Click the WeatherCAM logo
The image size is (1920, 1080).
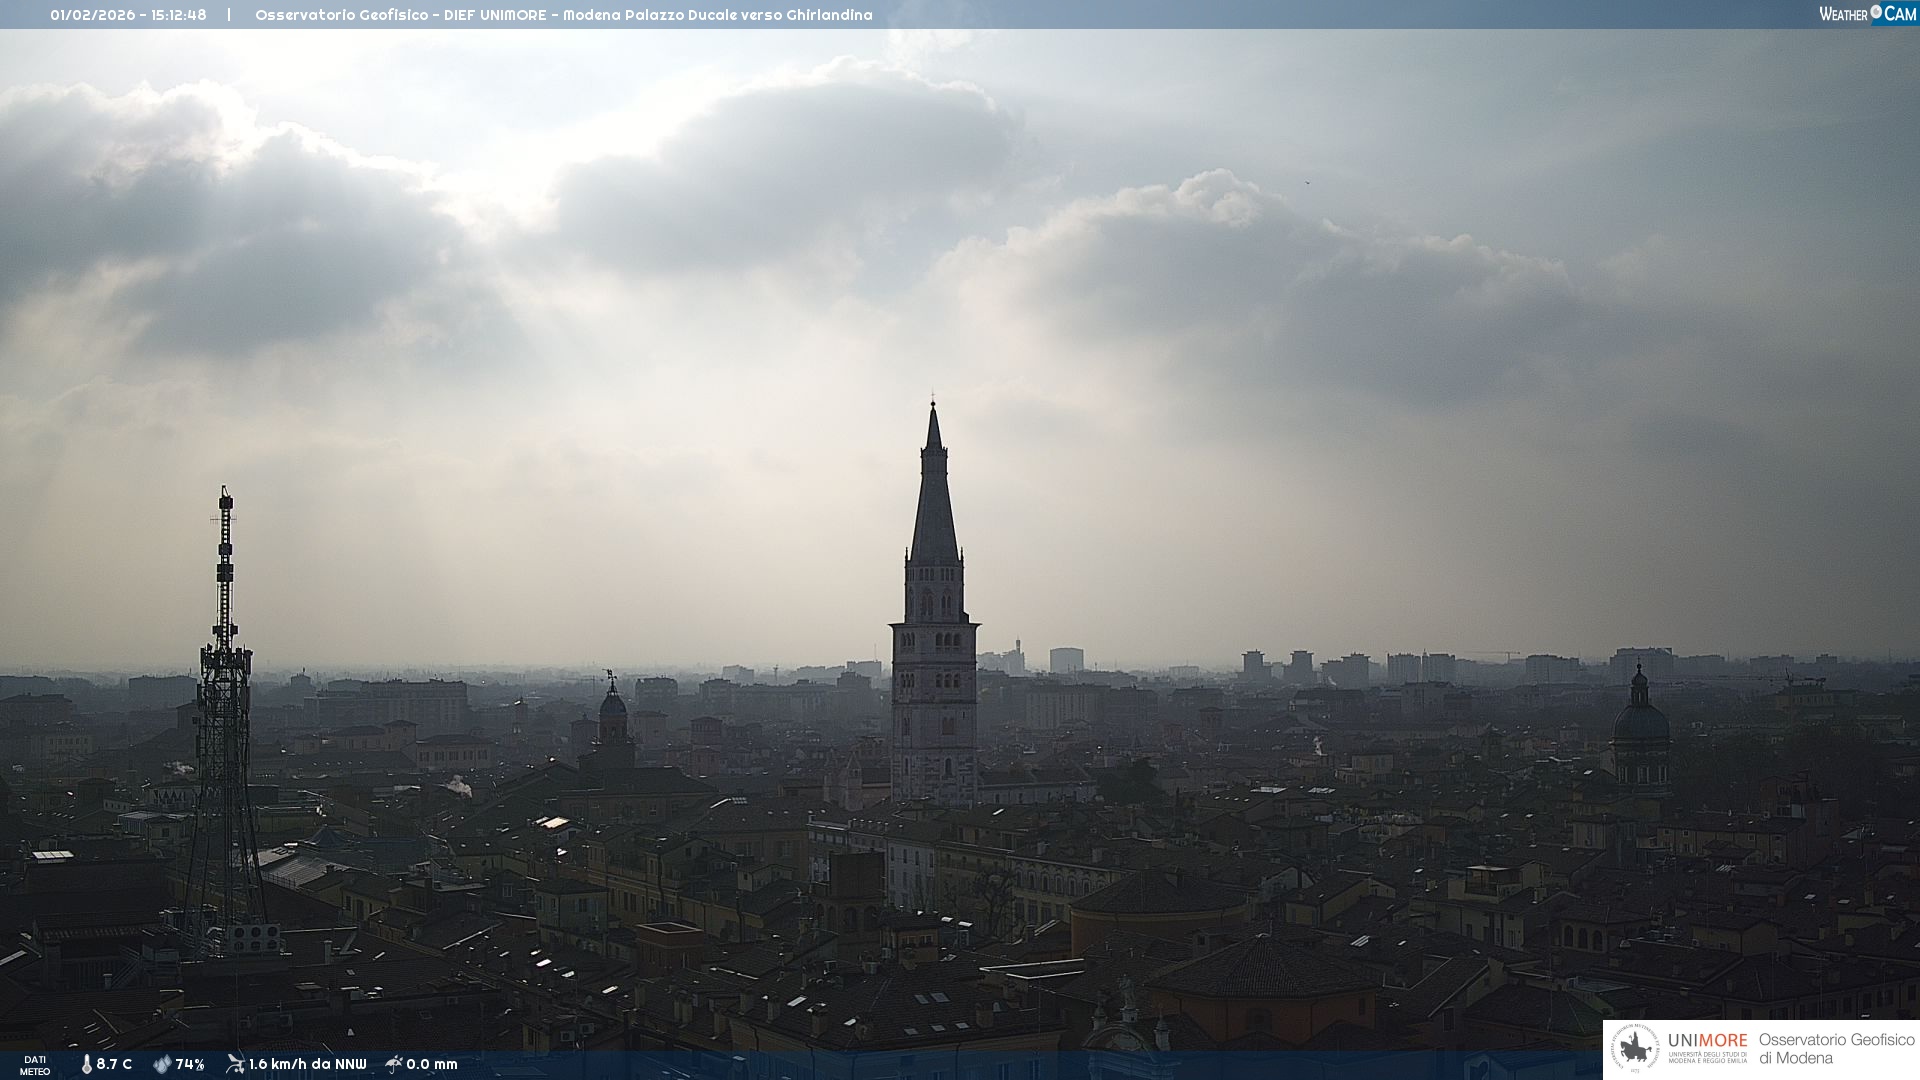1867,14
